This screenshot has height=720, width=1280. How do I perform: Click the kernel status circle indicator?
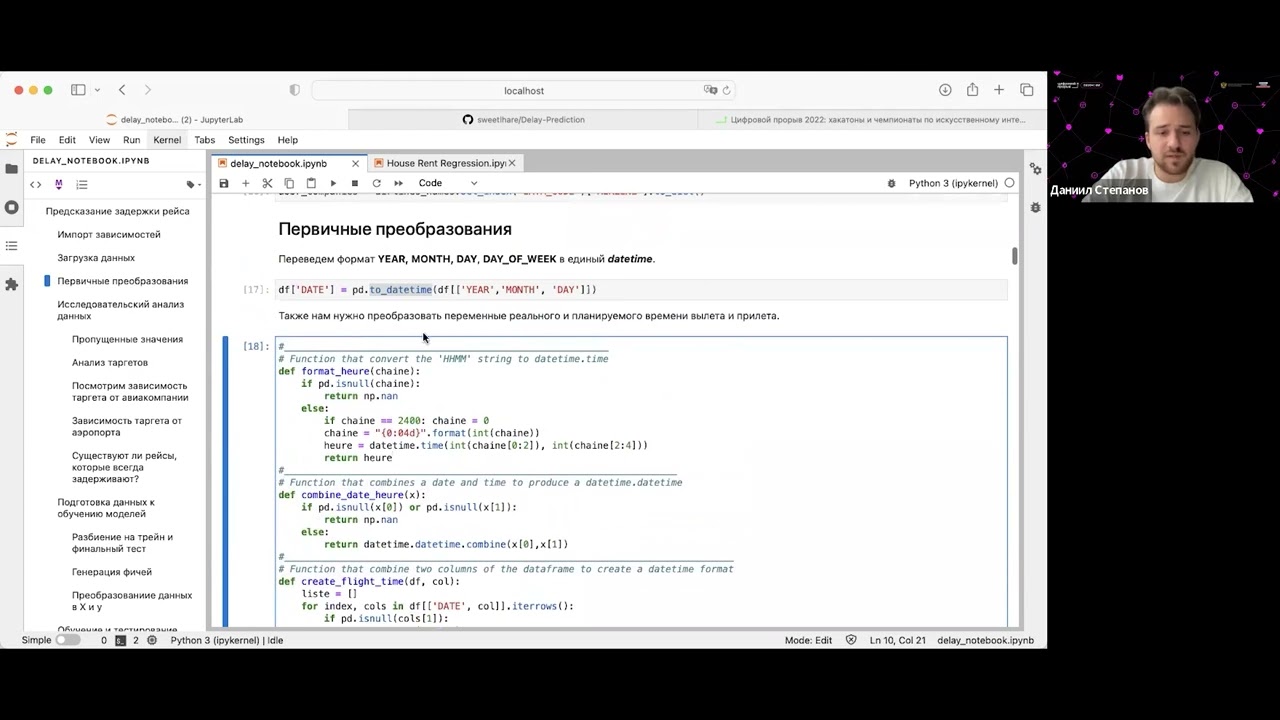1009,183
